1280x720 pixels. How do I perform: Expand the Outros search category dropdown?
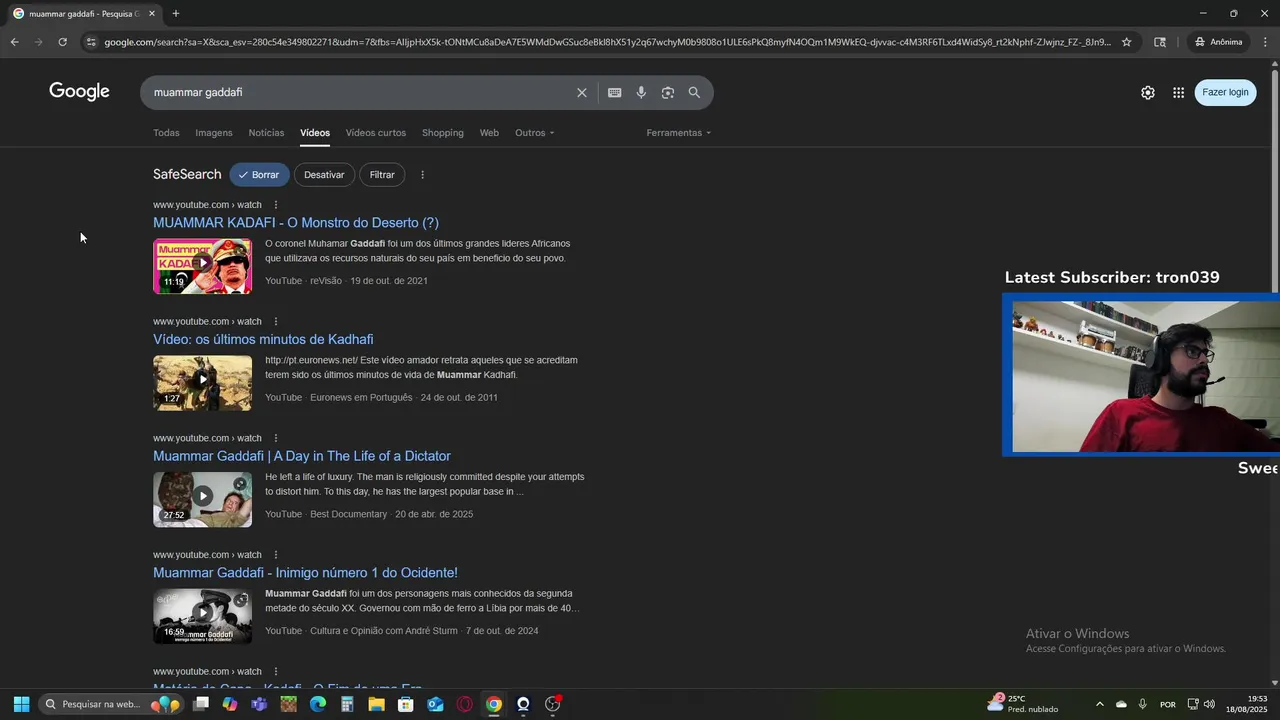point(534,133)
